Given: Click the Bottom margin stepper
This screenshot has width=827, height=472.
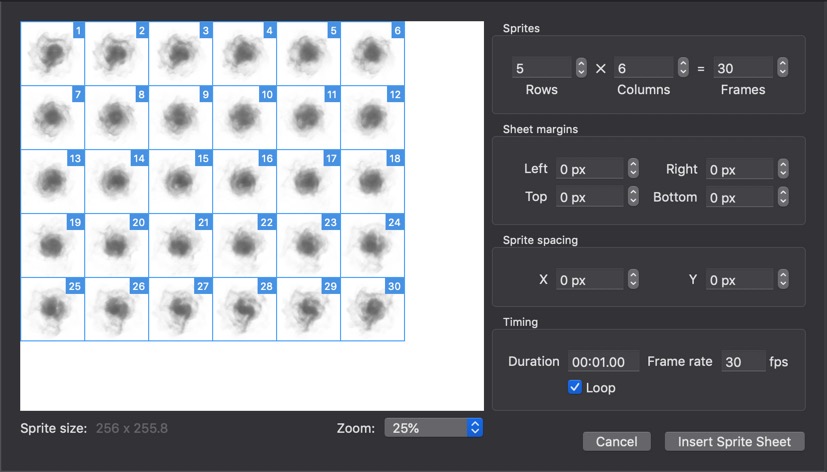Looking at the screenshot, I should tap(782, 197).
